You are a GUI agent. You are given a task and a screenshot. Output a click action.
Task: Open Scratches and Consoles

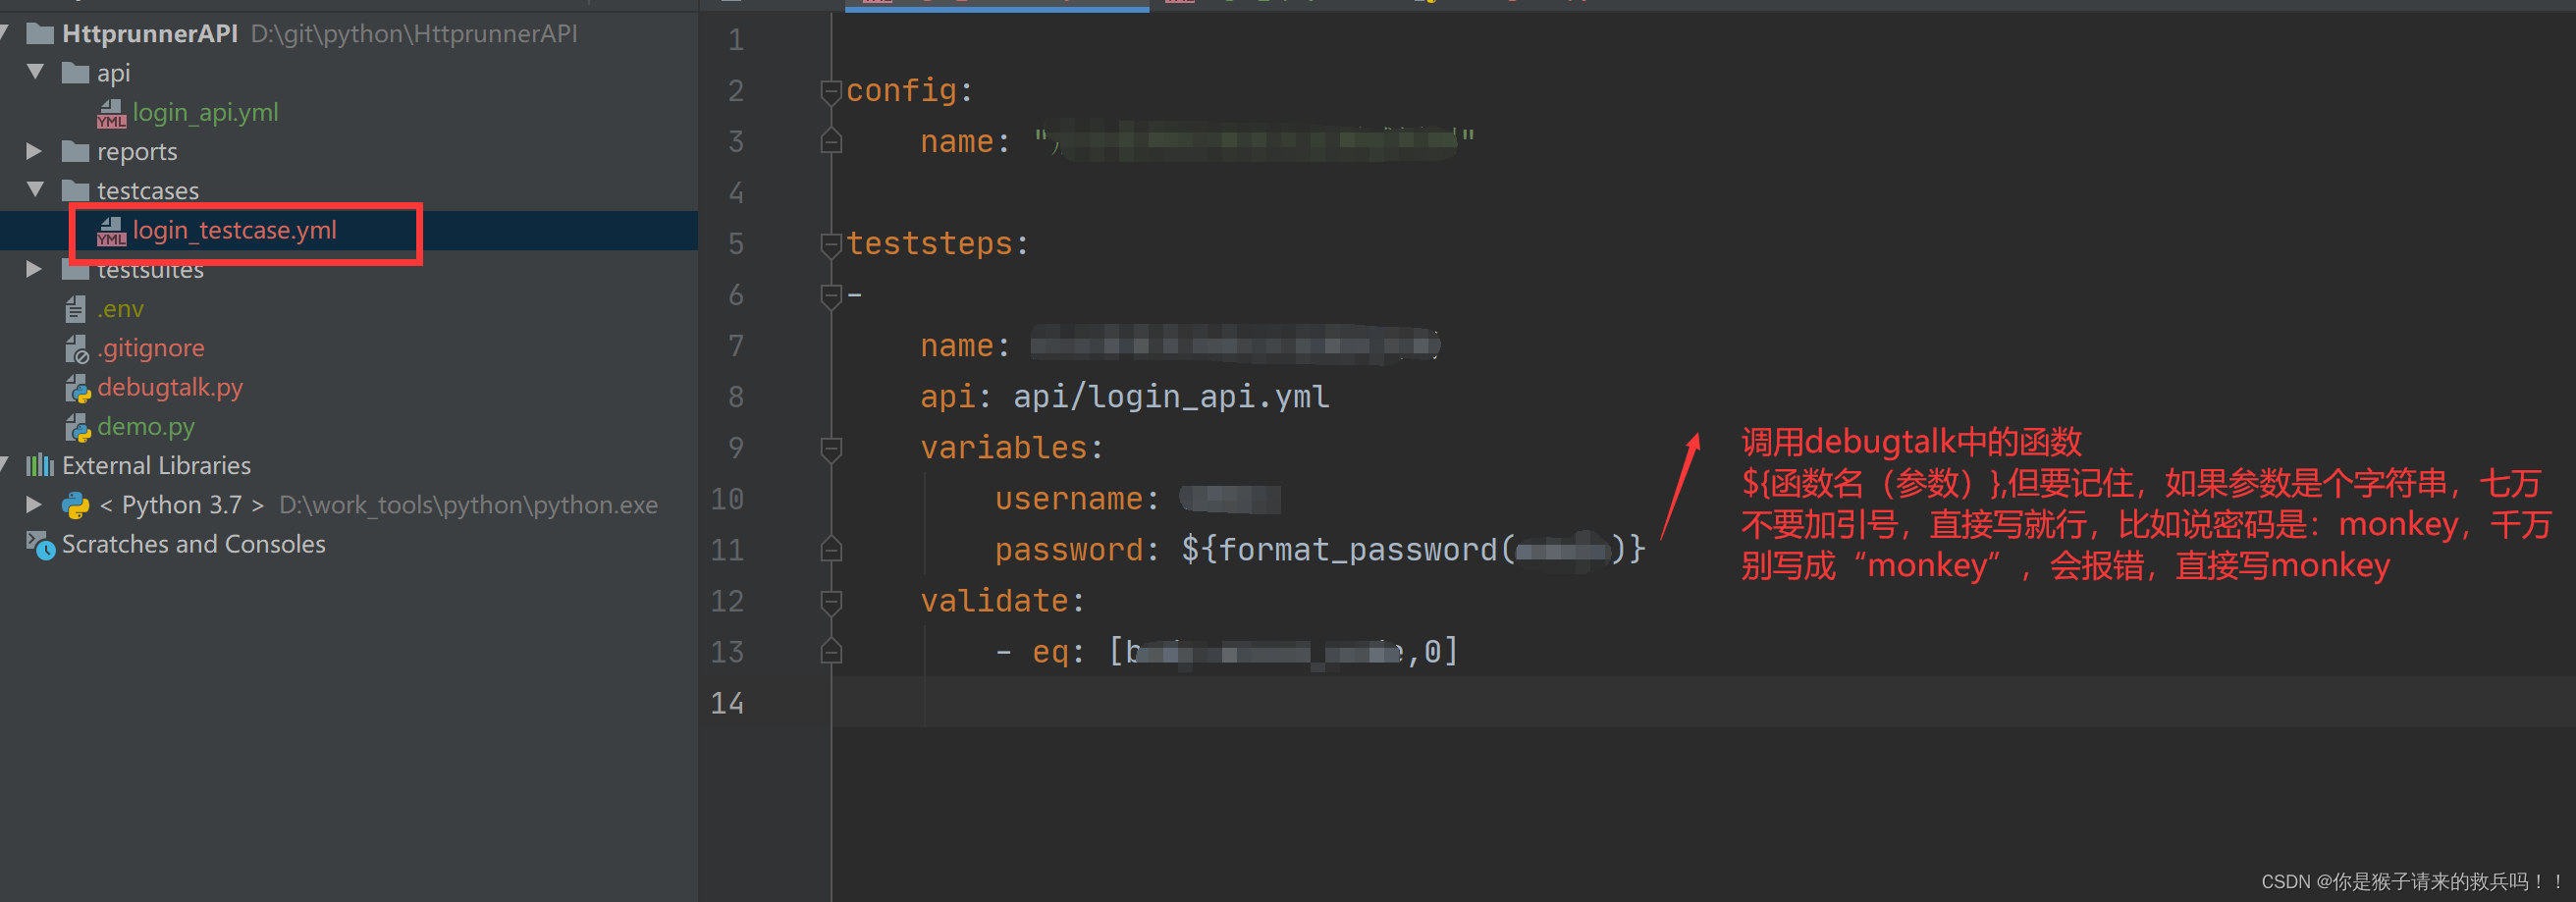(193, 544)
